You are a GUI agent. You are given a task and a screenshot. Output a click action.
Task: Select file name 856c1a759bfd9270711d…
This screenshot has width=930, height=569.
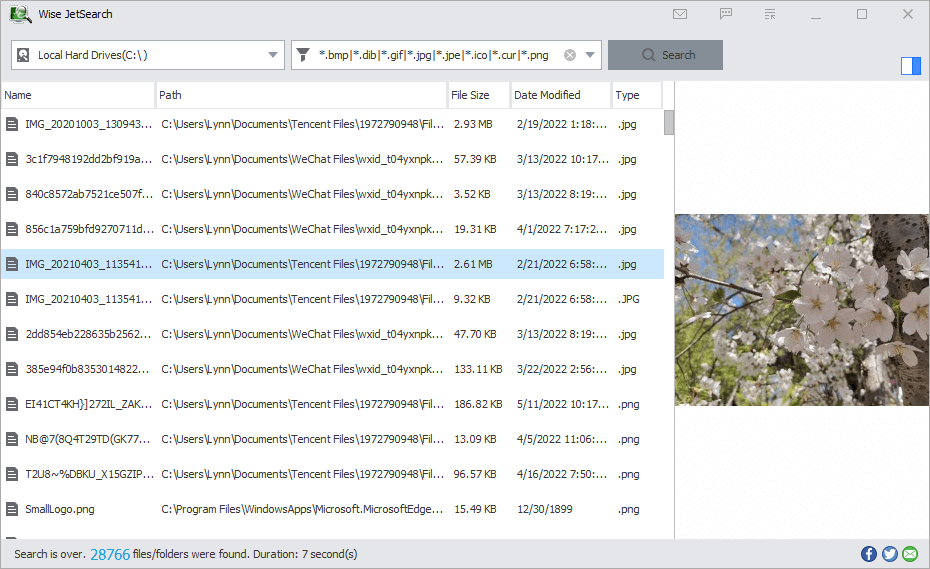click(88, 229)
